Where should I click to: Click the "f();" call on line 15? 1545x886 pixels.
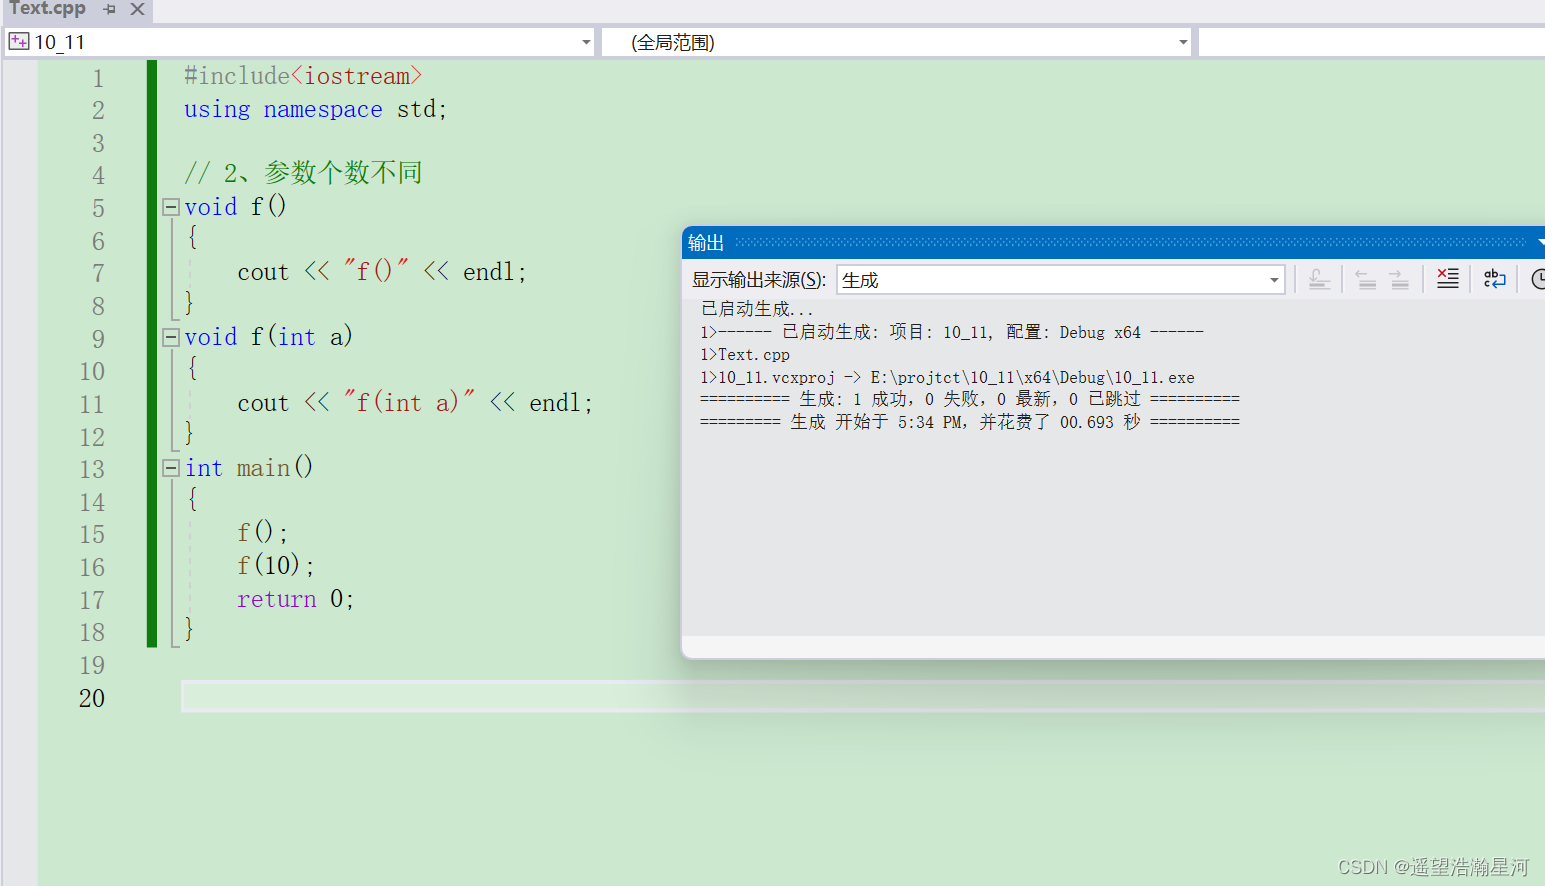click(x=263, y=533)
